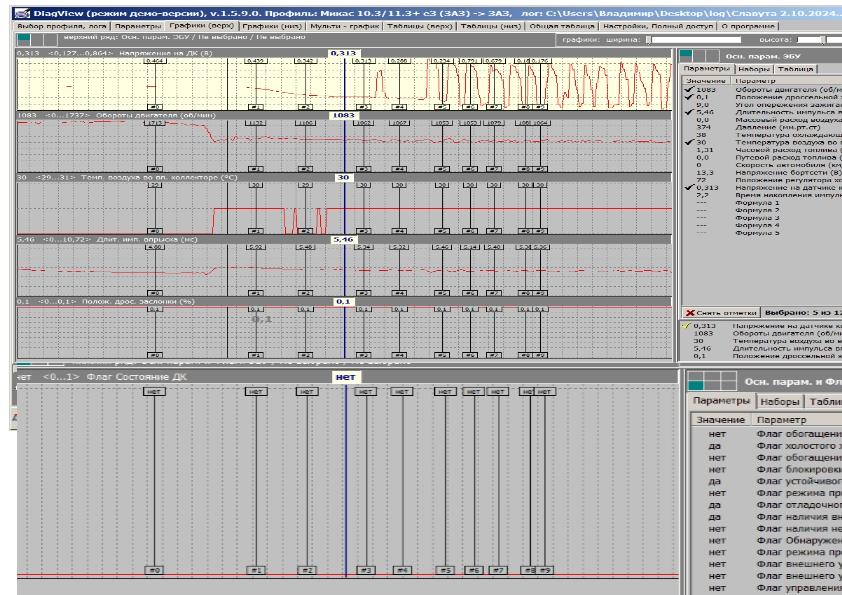Click marker #4 in the 'Флаг Состояние ДК' graph
Screen dimensions: 842x595
point(402,570)
